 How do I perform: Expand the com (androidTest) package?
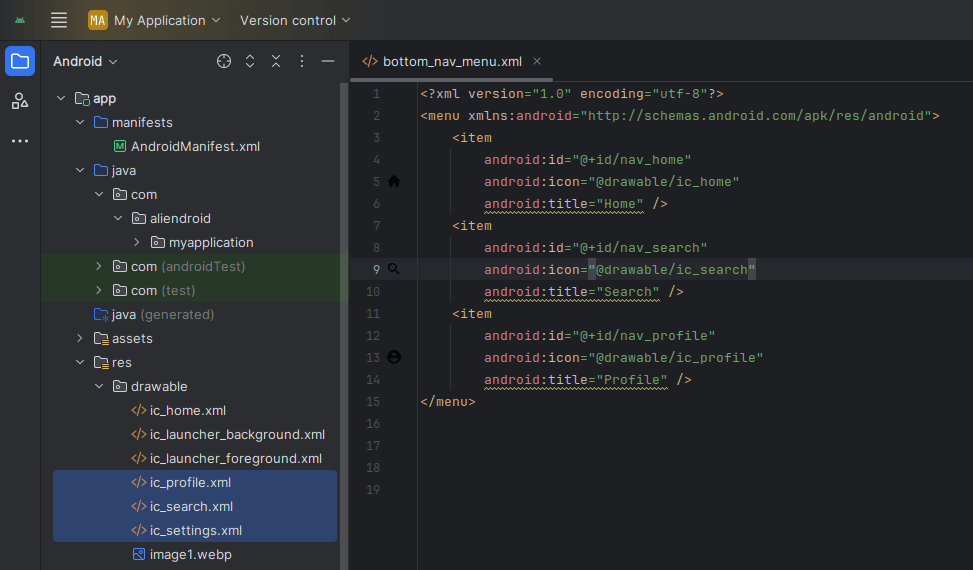coord(99,266)
